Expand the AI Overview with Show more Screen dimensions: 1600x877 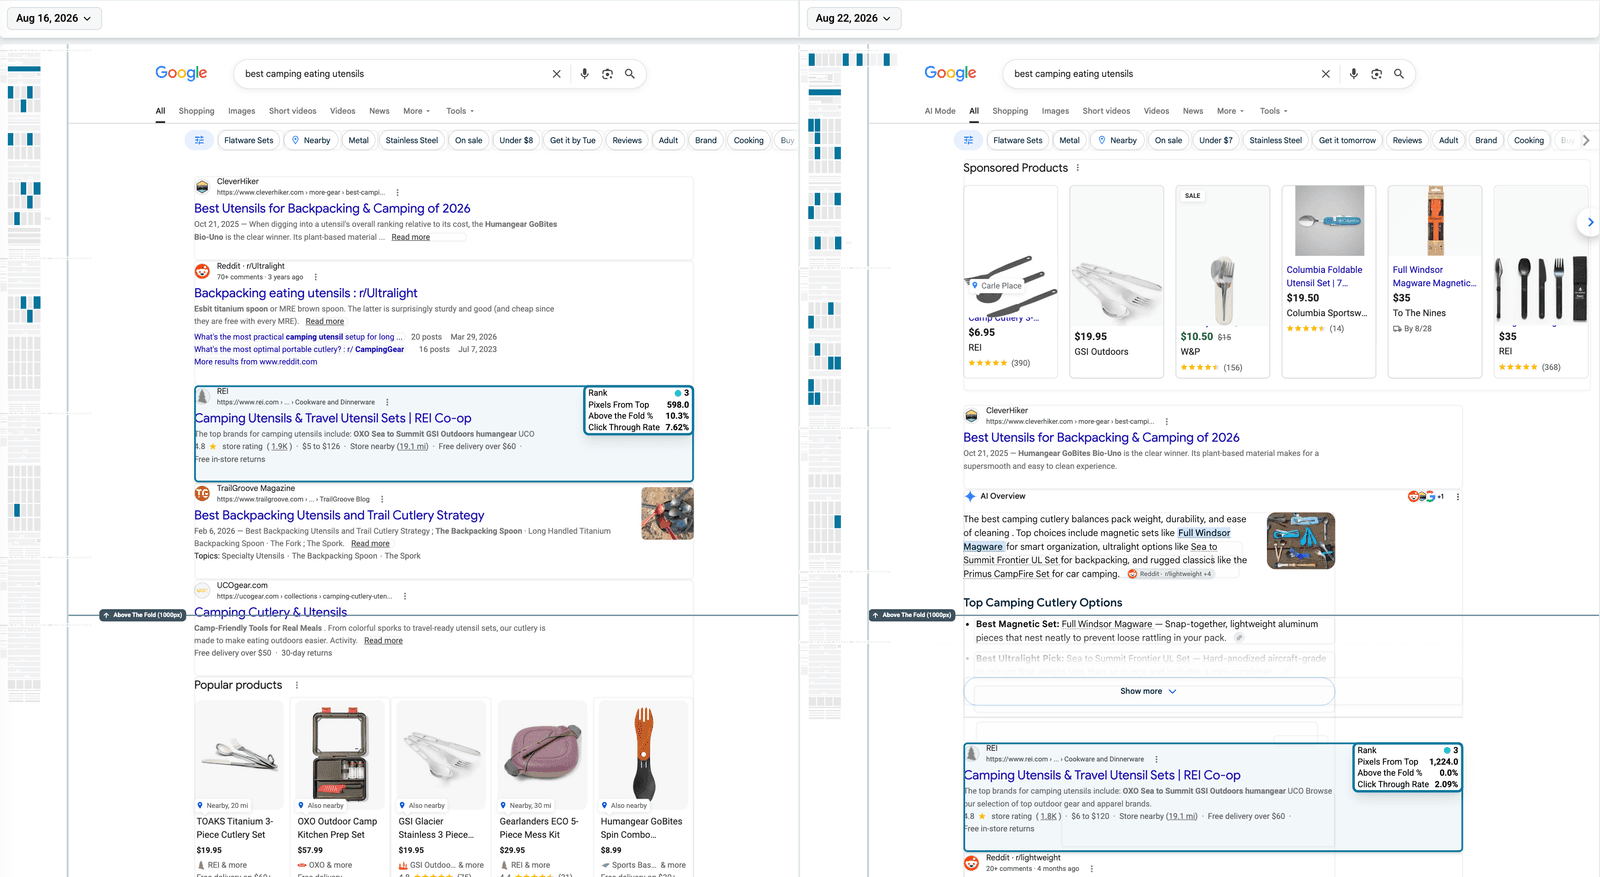[1149, 691]
